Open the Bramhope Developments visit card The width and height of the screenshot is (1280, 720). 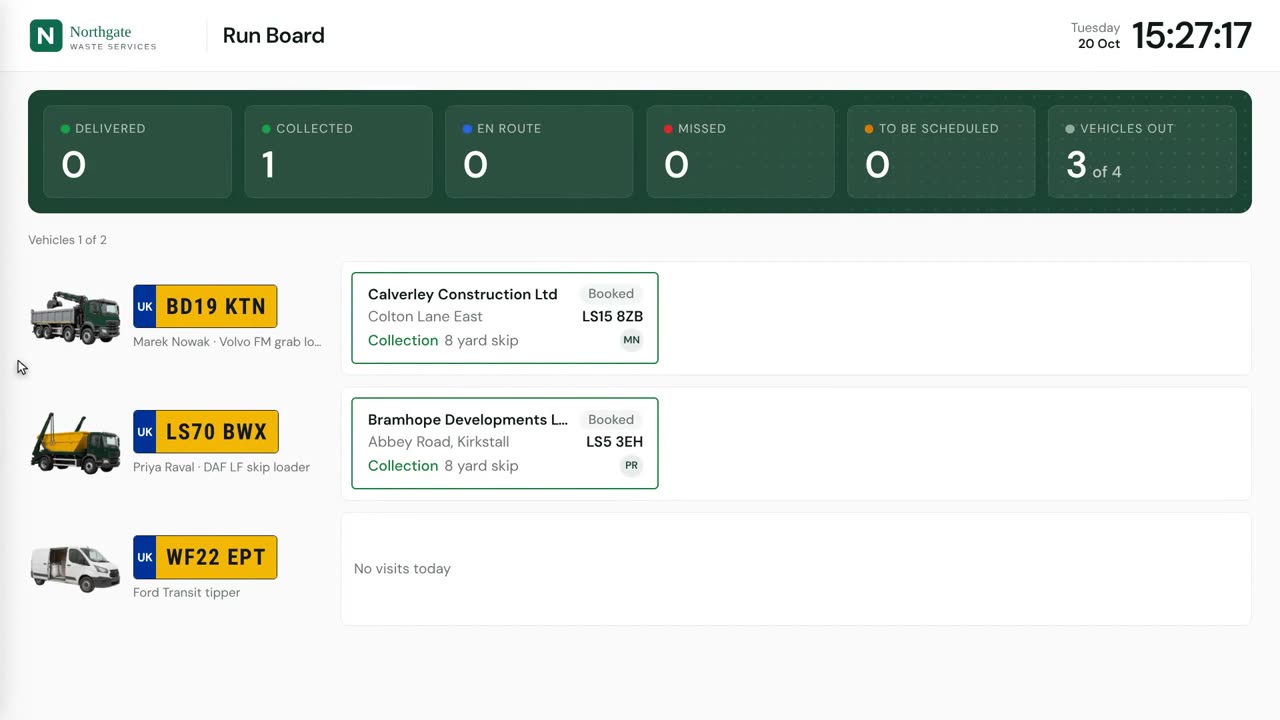tap(505, 443)
